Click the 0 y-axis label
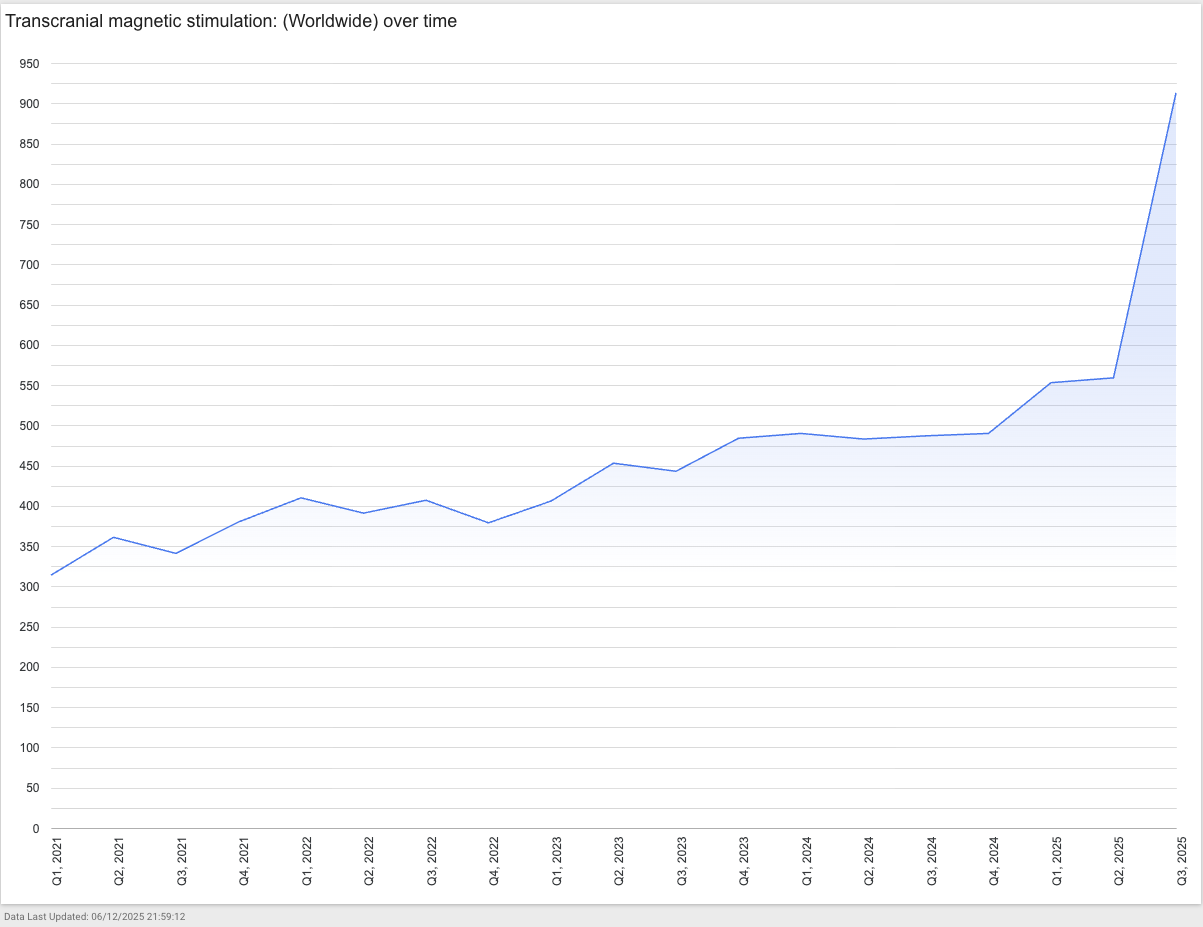The width and height of the screenshot is (1203, 927). pos(35,829)
